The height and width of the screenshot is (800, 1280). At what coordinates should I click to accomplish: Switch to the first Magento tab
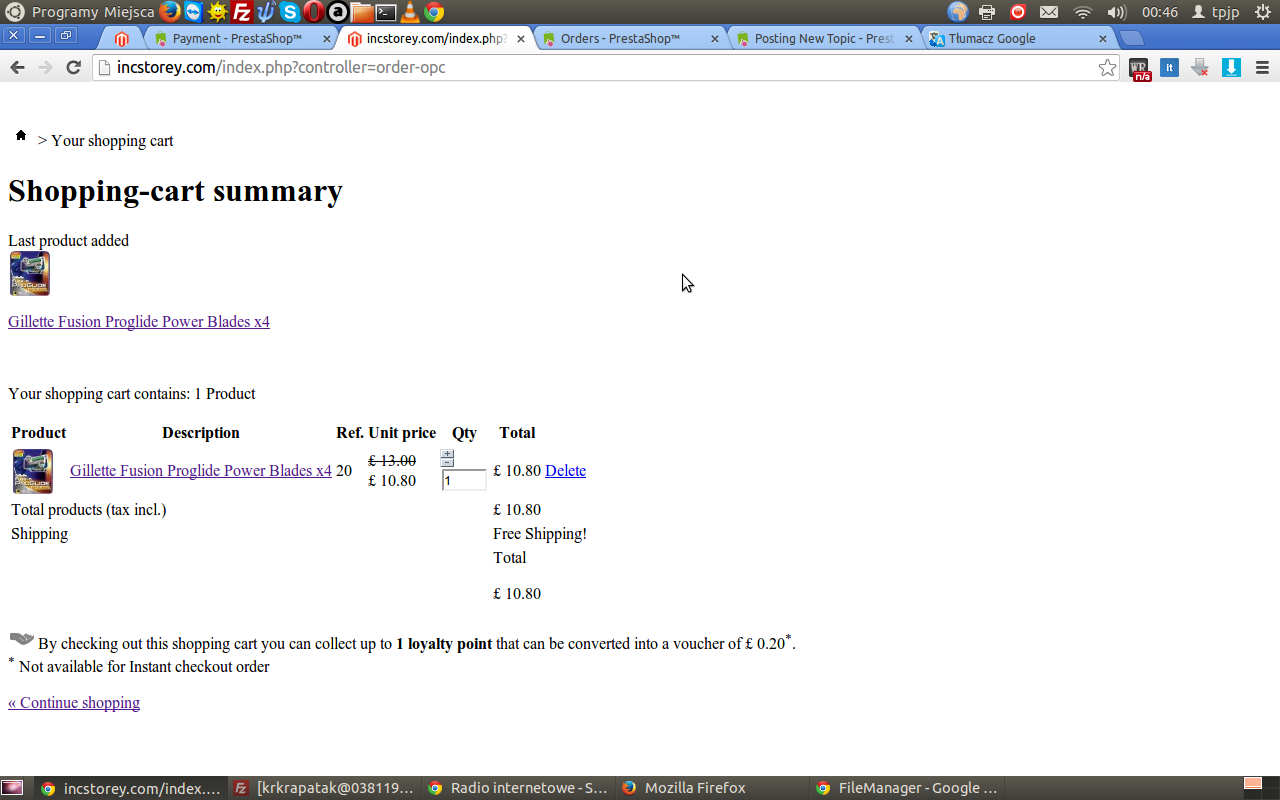[x=122, y=39]
